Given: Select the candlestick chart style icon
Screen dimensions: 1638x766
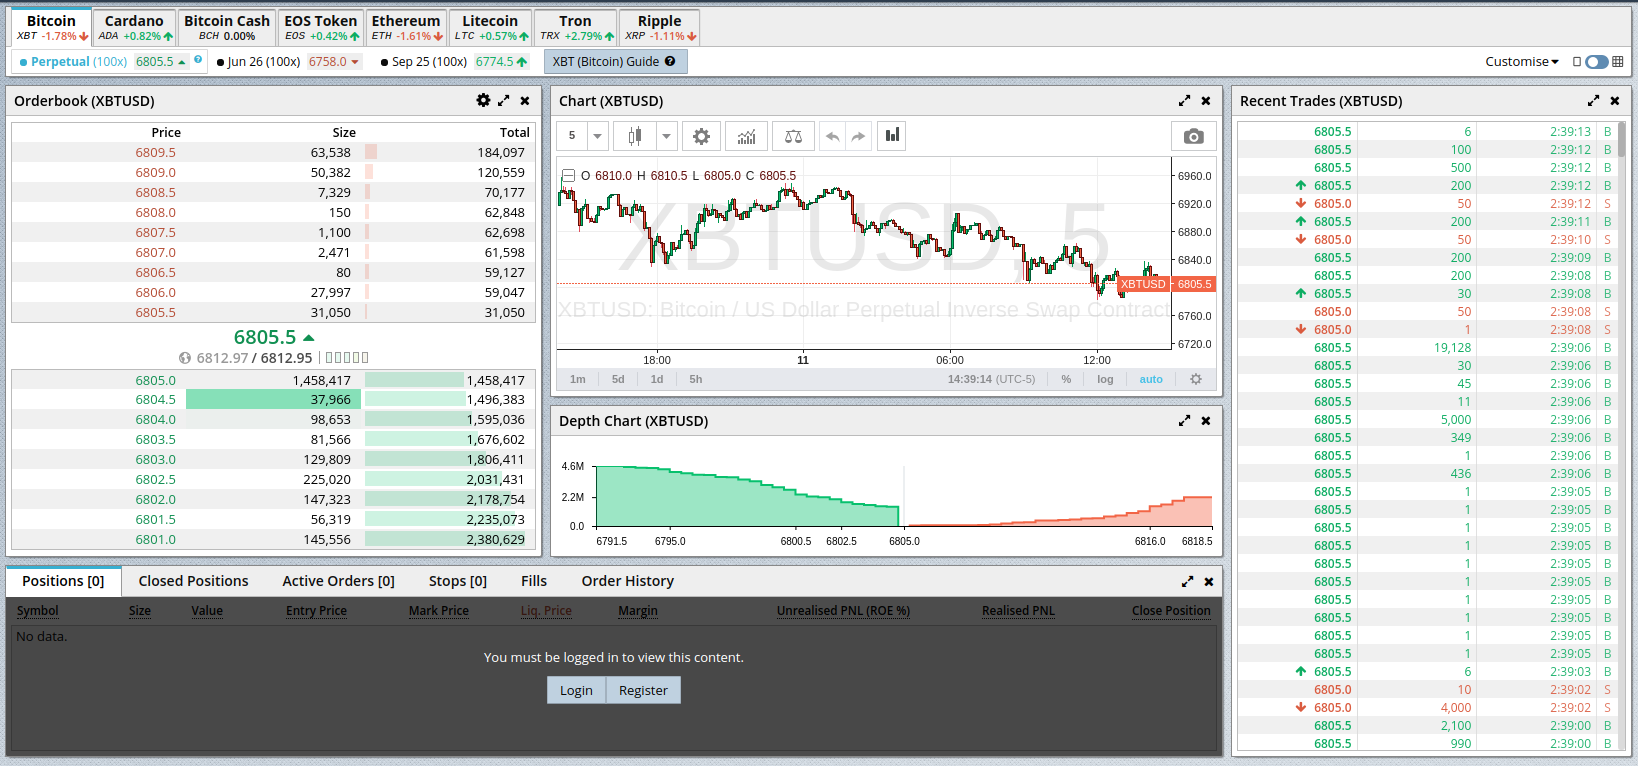Looking at the screenshot, I should (x=634, y=136).
